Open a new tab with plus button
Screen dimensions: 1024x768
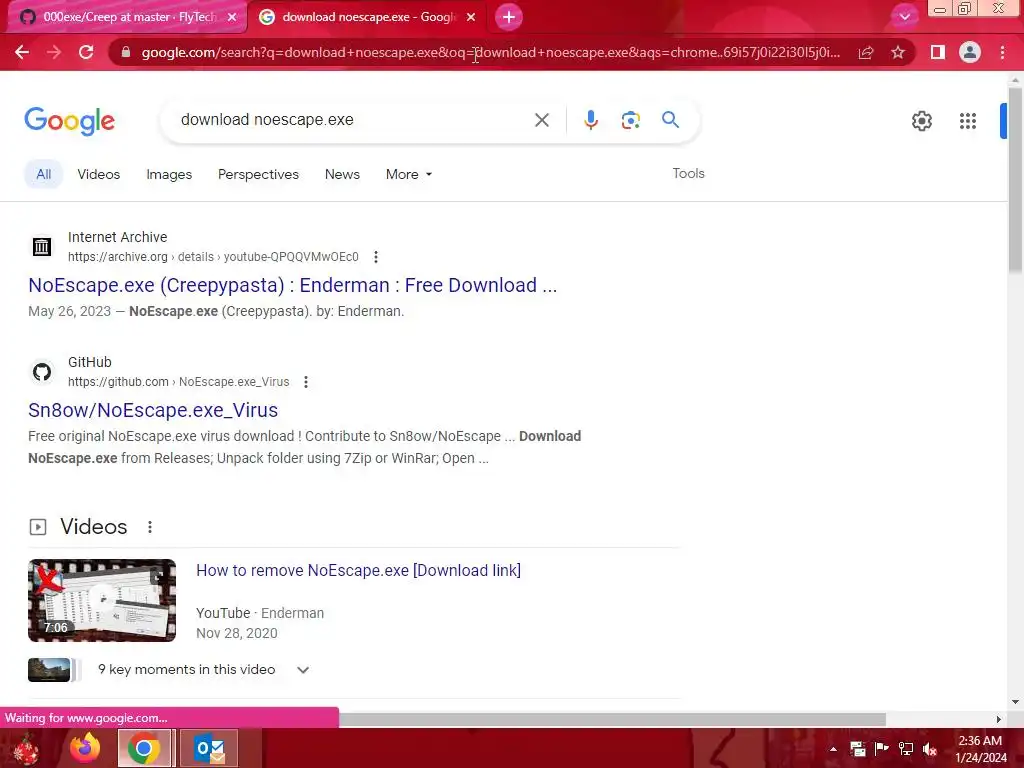[x=509, y=17]
